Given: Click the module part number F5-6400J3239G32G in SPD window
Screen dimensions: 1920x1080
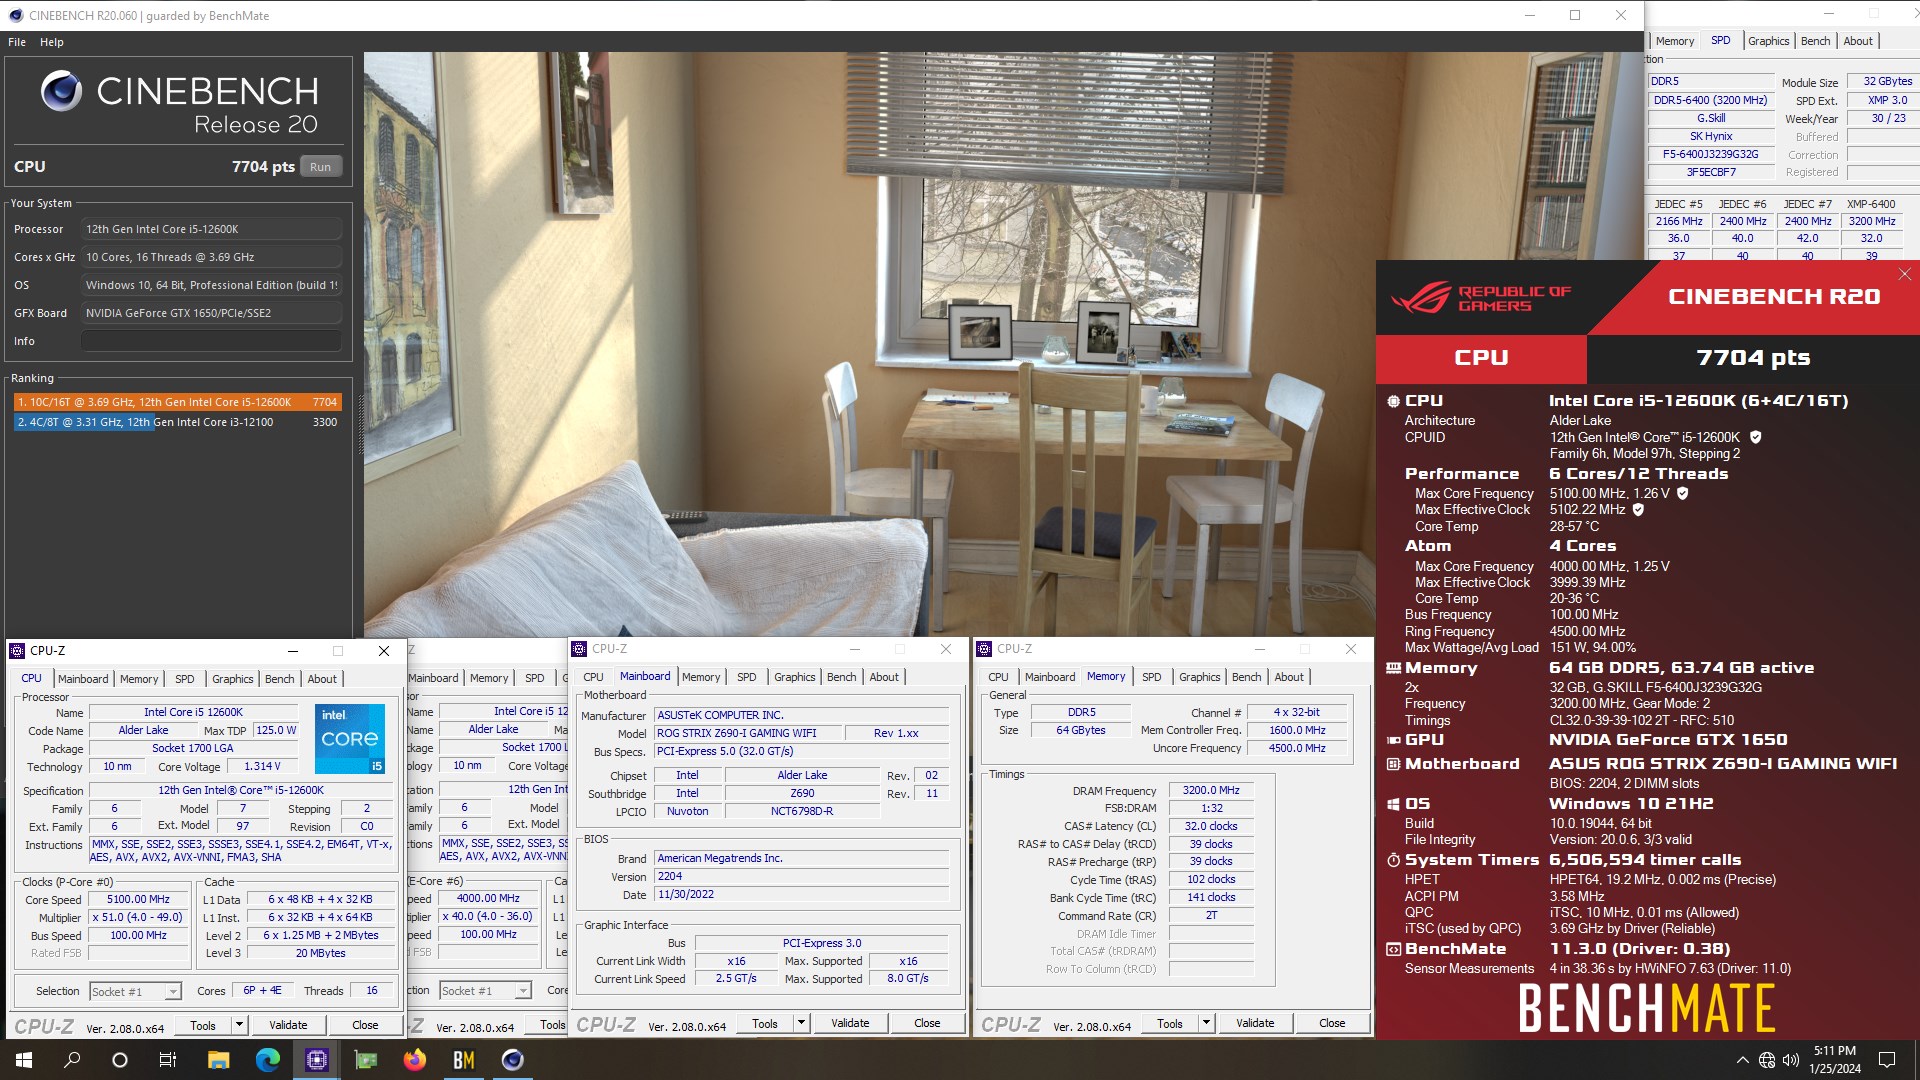Looking at the screenshot, I should [1710, 154].
